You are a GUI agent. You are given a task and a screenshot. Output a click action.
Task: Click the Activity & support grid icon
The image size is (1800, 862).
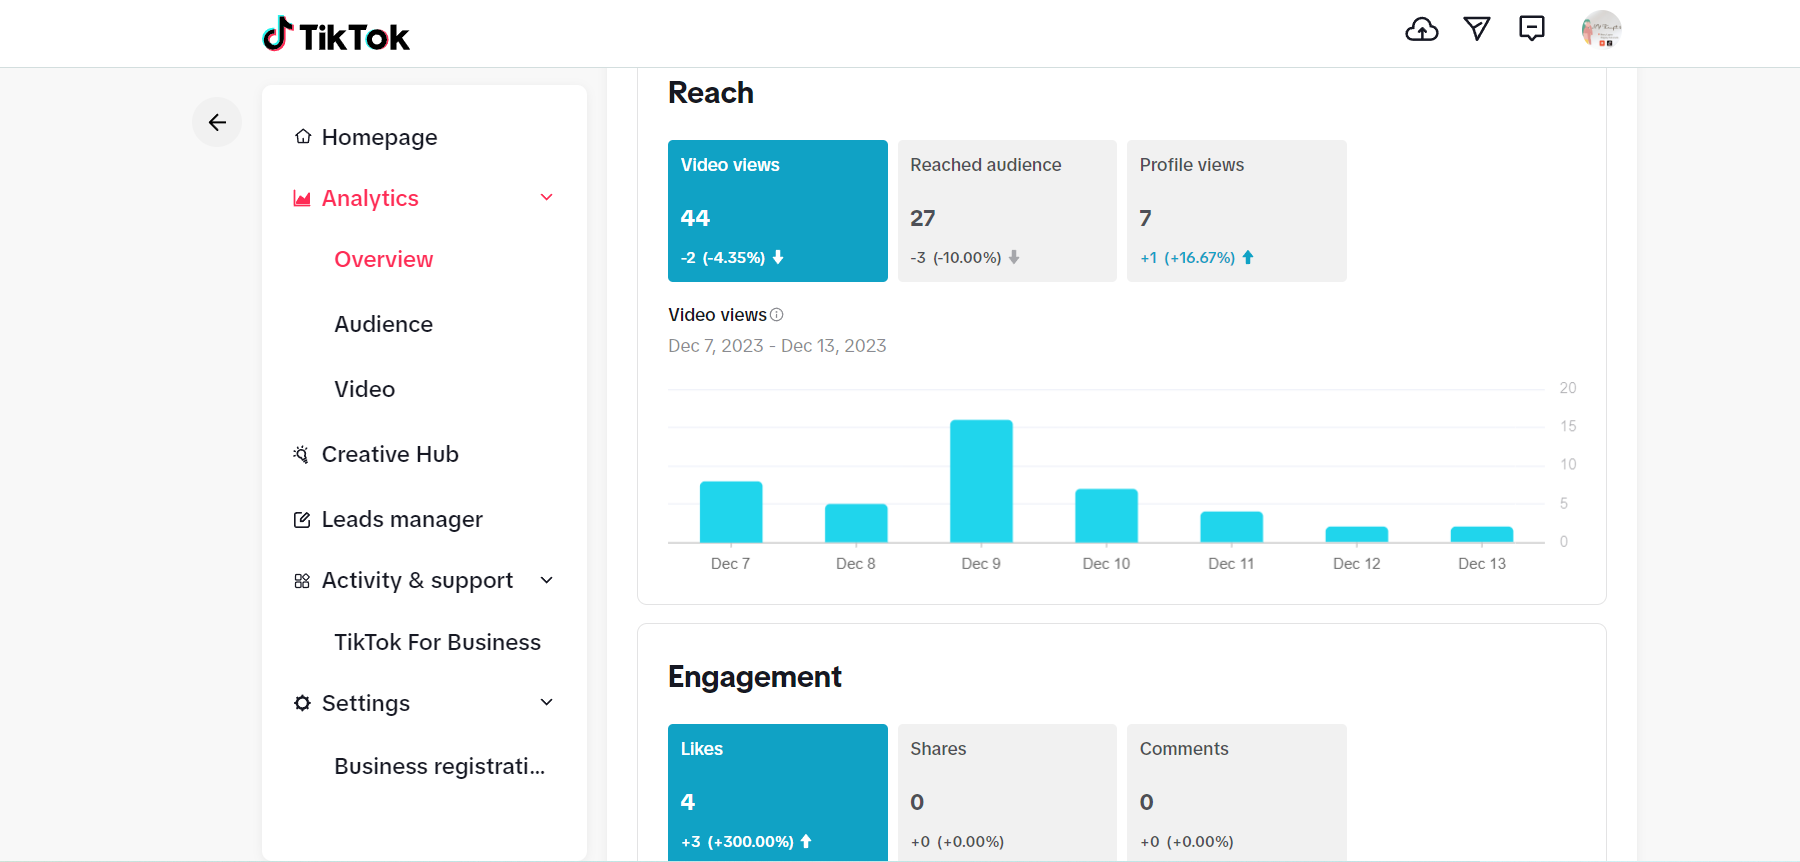pyautogui.click(x=302, y=581)
